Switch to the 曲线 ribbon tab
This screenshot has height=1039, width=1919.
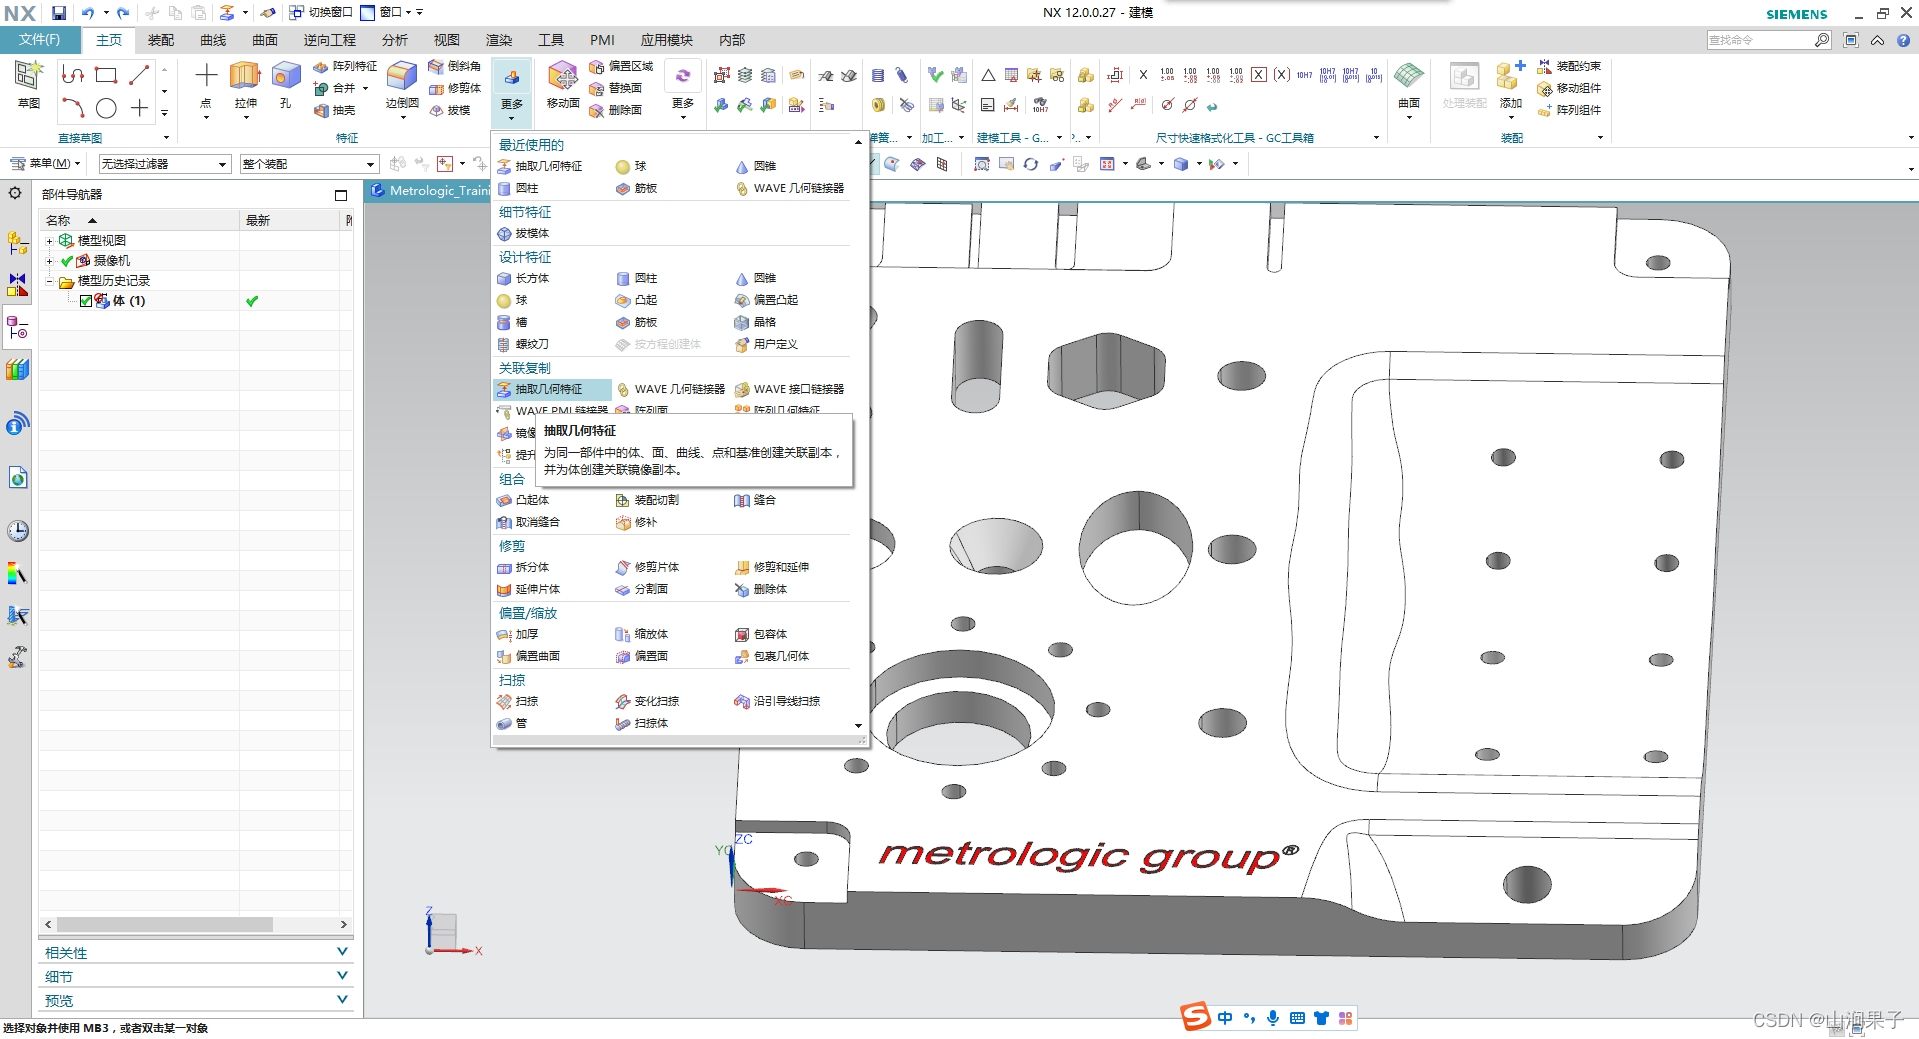(x=213, y=40)
